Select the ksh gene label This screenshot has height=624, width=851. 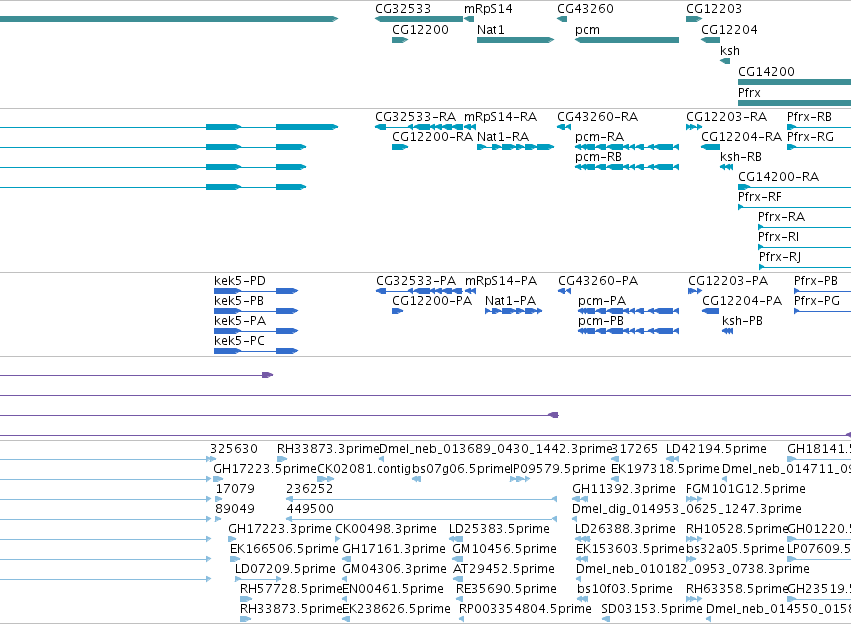pyautogui.click(x=729, y=51)
